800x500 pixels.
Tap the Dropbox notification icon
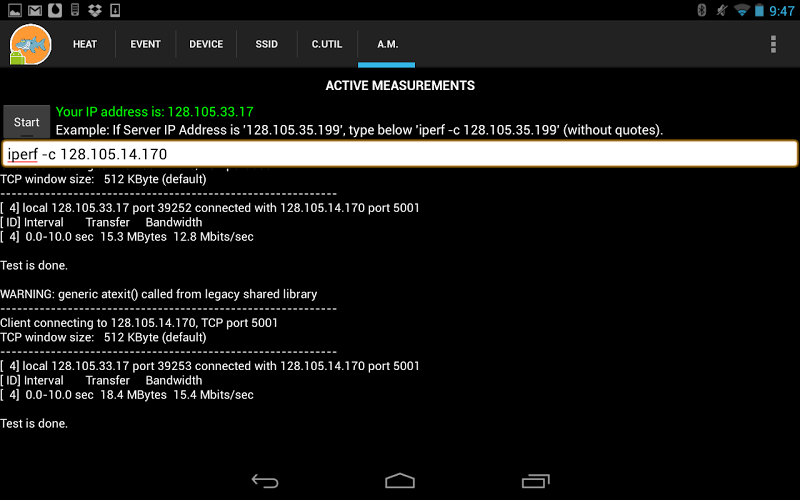pyautogui.click(x=95, y=10)
